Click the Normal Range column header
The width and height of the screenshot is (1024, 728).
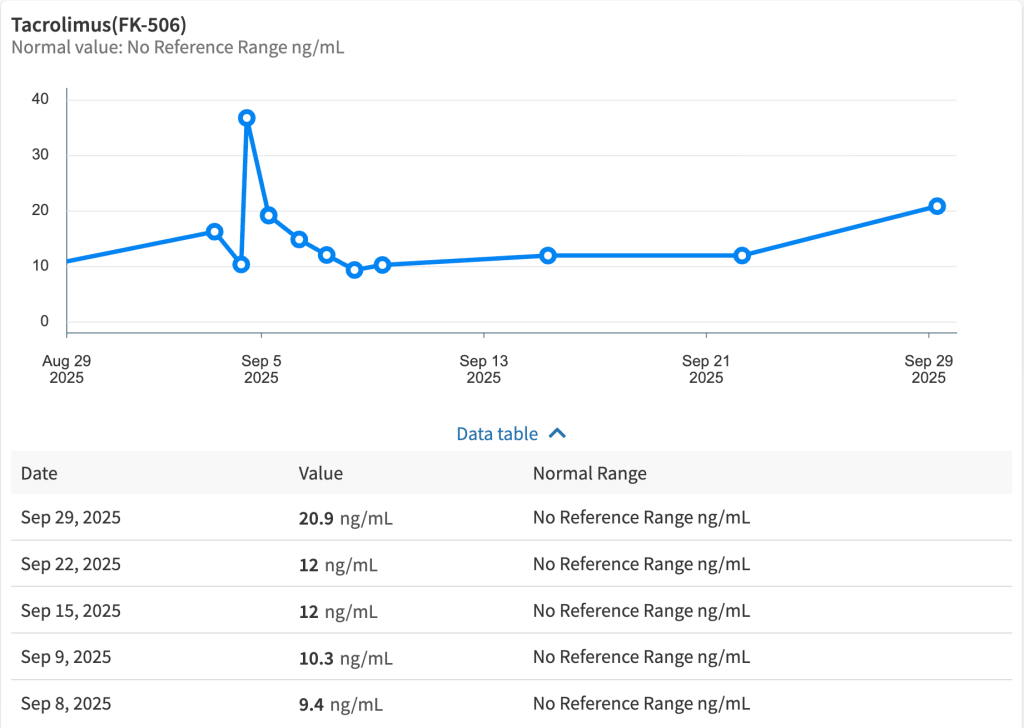(589, 474)
